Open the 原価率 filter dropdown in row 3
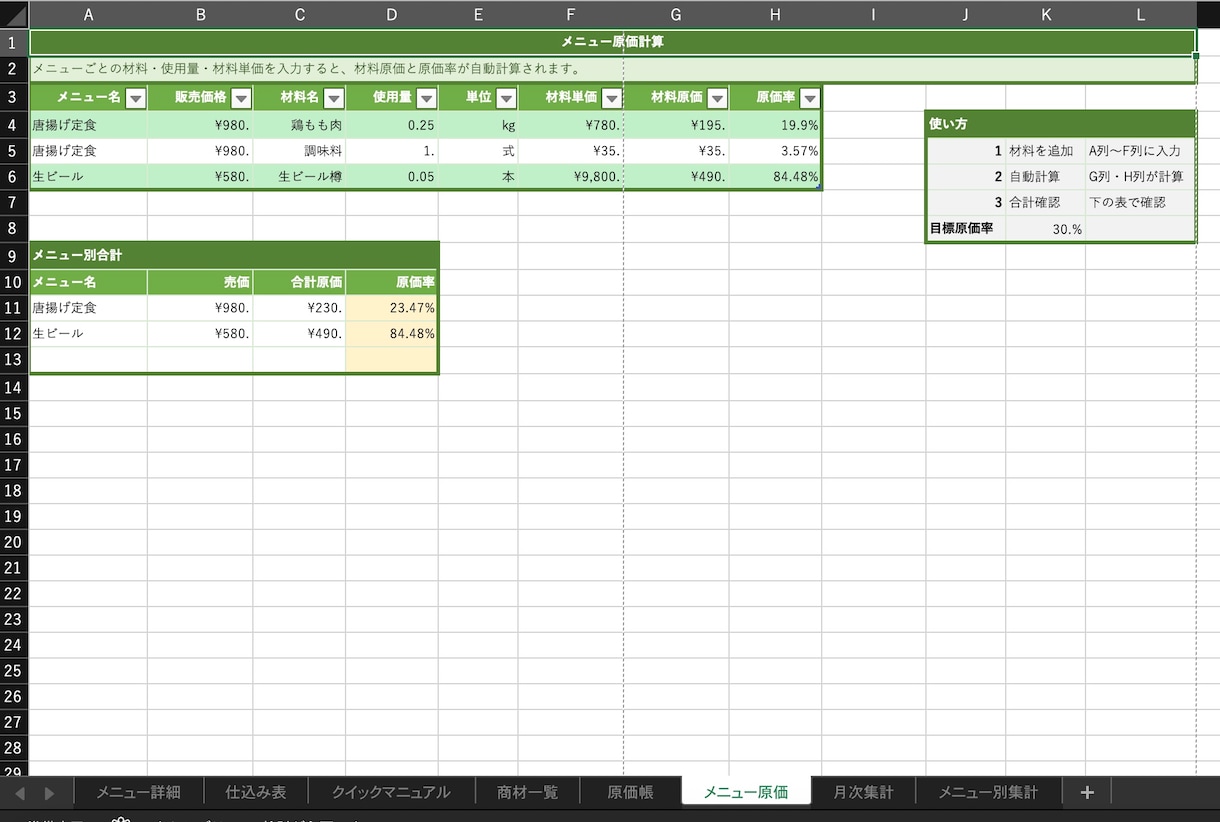1220x822 pixels. pyautogui.click(x=810, y=98)
